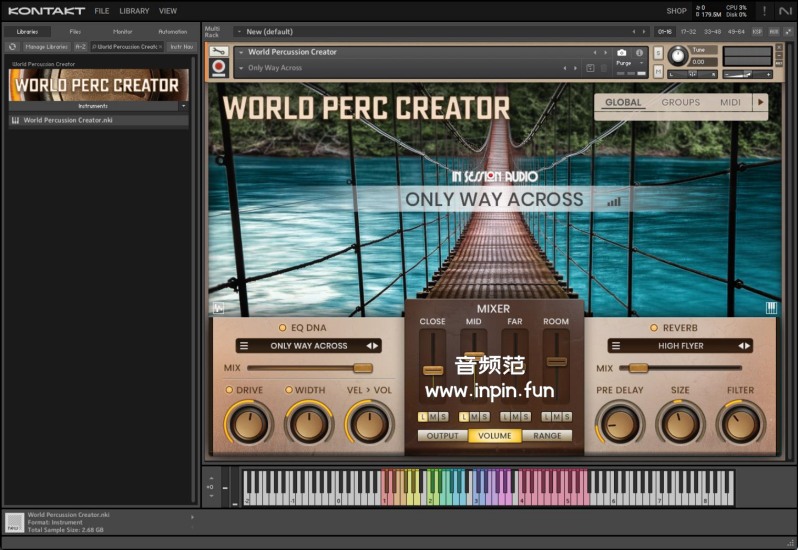
Task: Click the play arrow beside MIDI tab
Action: click(x=760, y=102)
